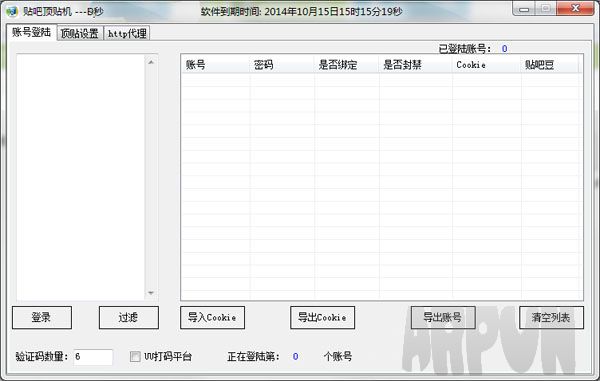Viewport: 600px width, 381px height.
Task: Close the 贴吧顶贴机 window
Action: tap(575, 8)
